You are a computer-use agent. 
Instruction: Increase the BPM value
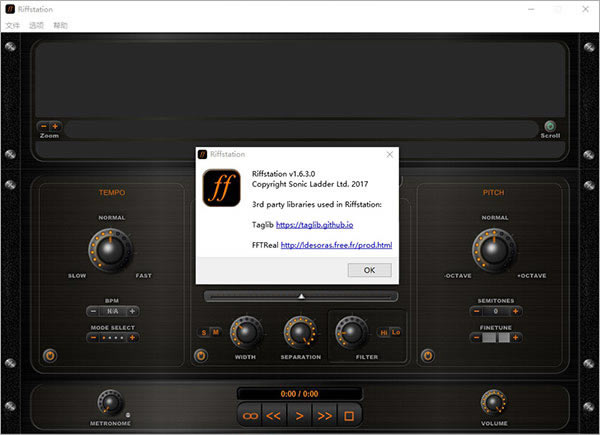pos(132,311)
